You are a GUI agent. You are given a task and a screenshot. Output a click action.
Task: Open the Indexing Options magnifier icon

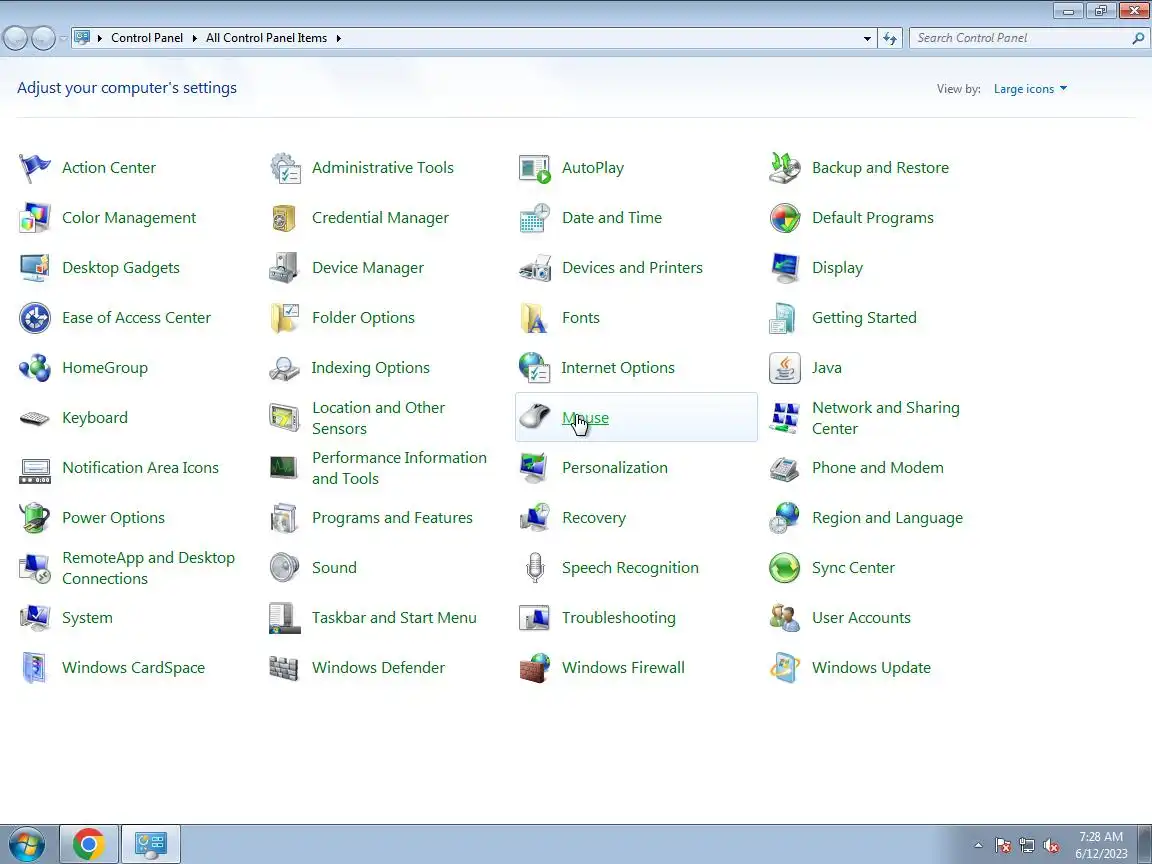(284, 368)
